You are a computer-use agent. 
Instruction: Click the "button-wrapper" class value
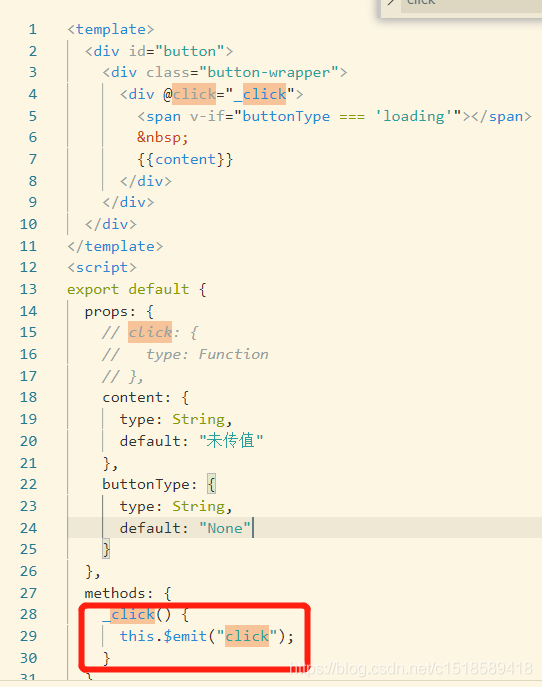[269, 72]
